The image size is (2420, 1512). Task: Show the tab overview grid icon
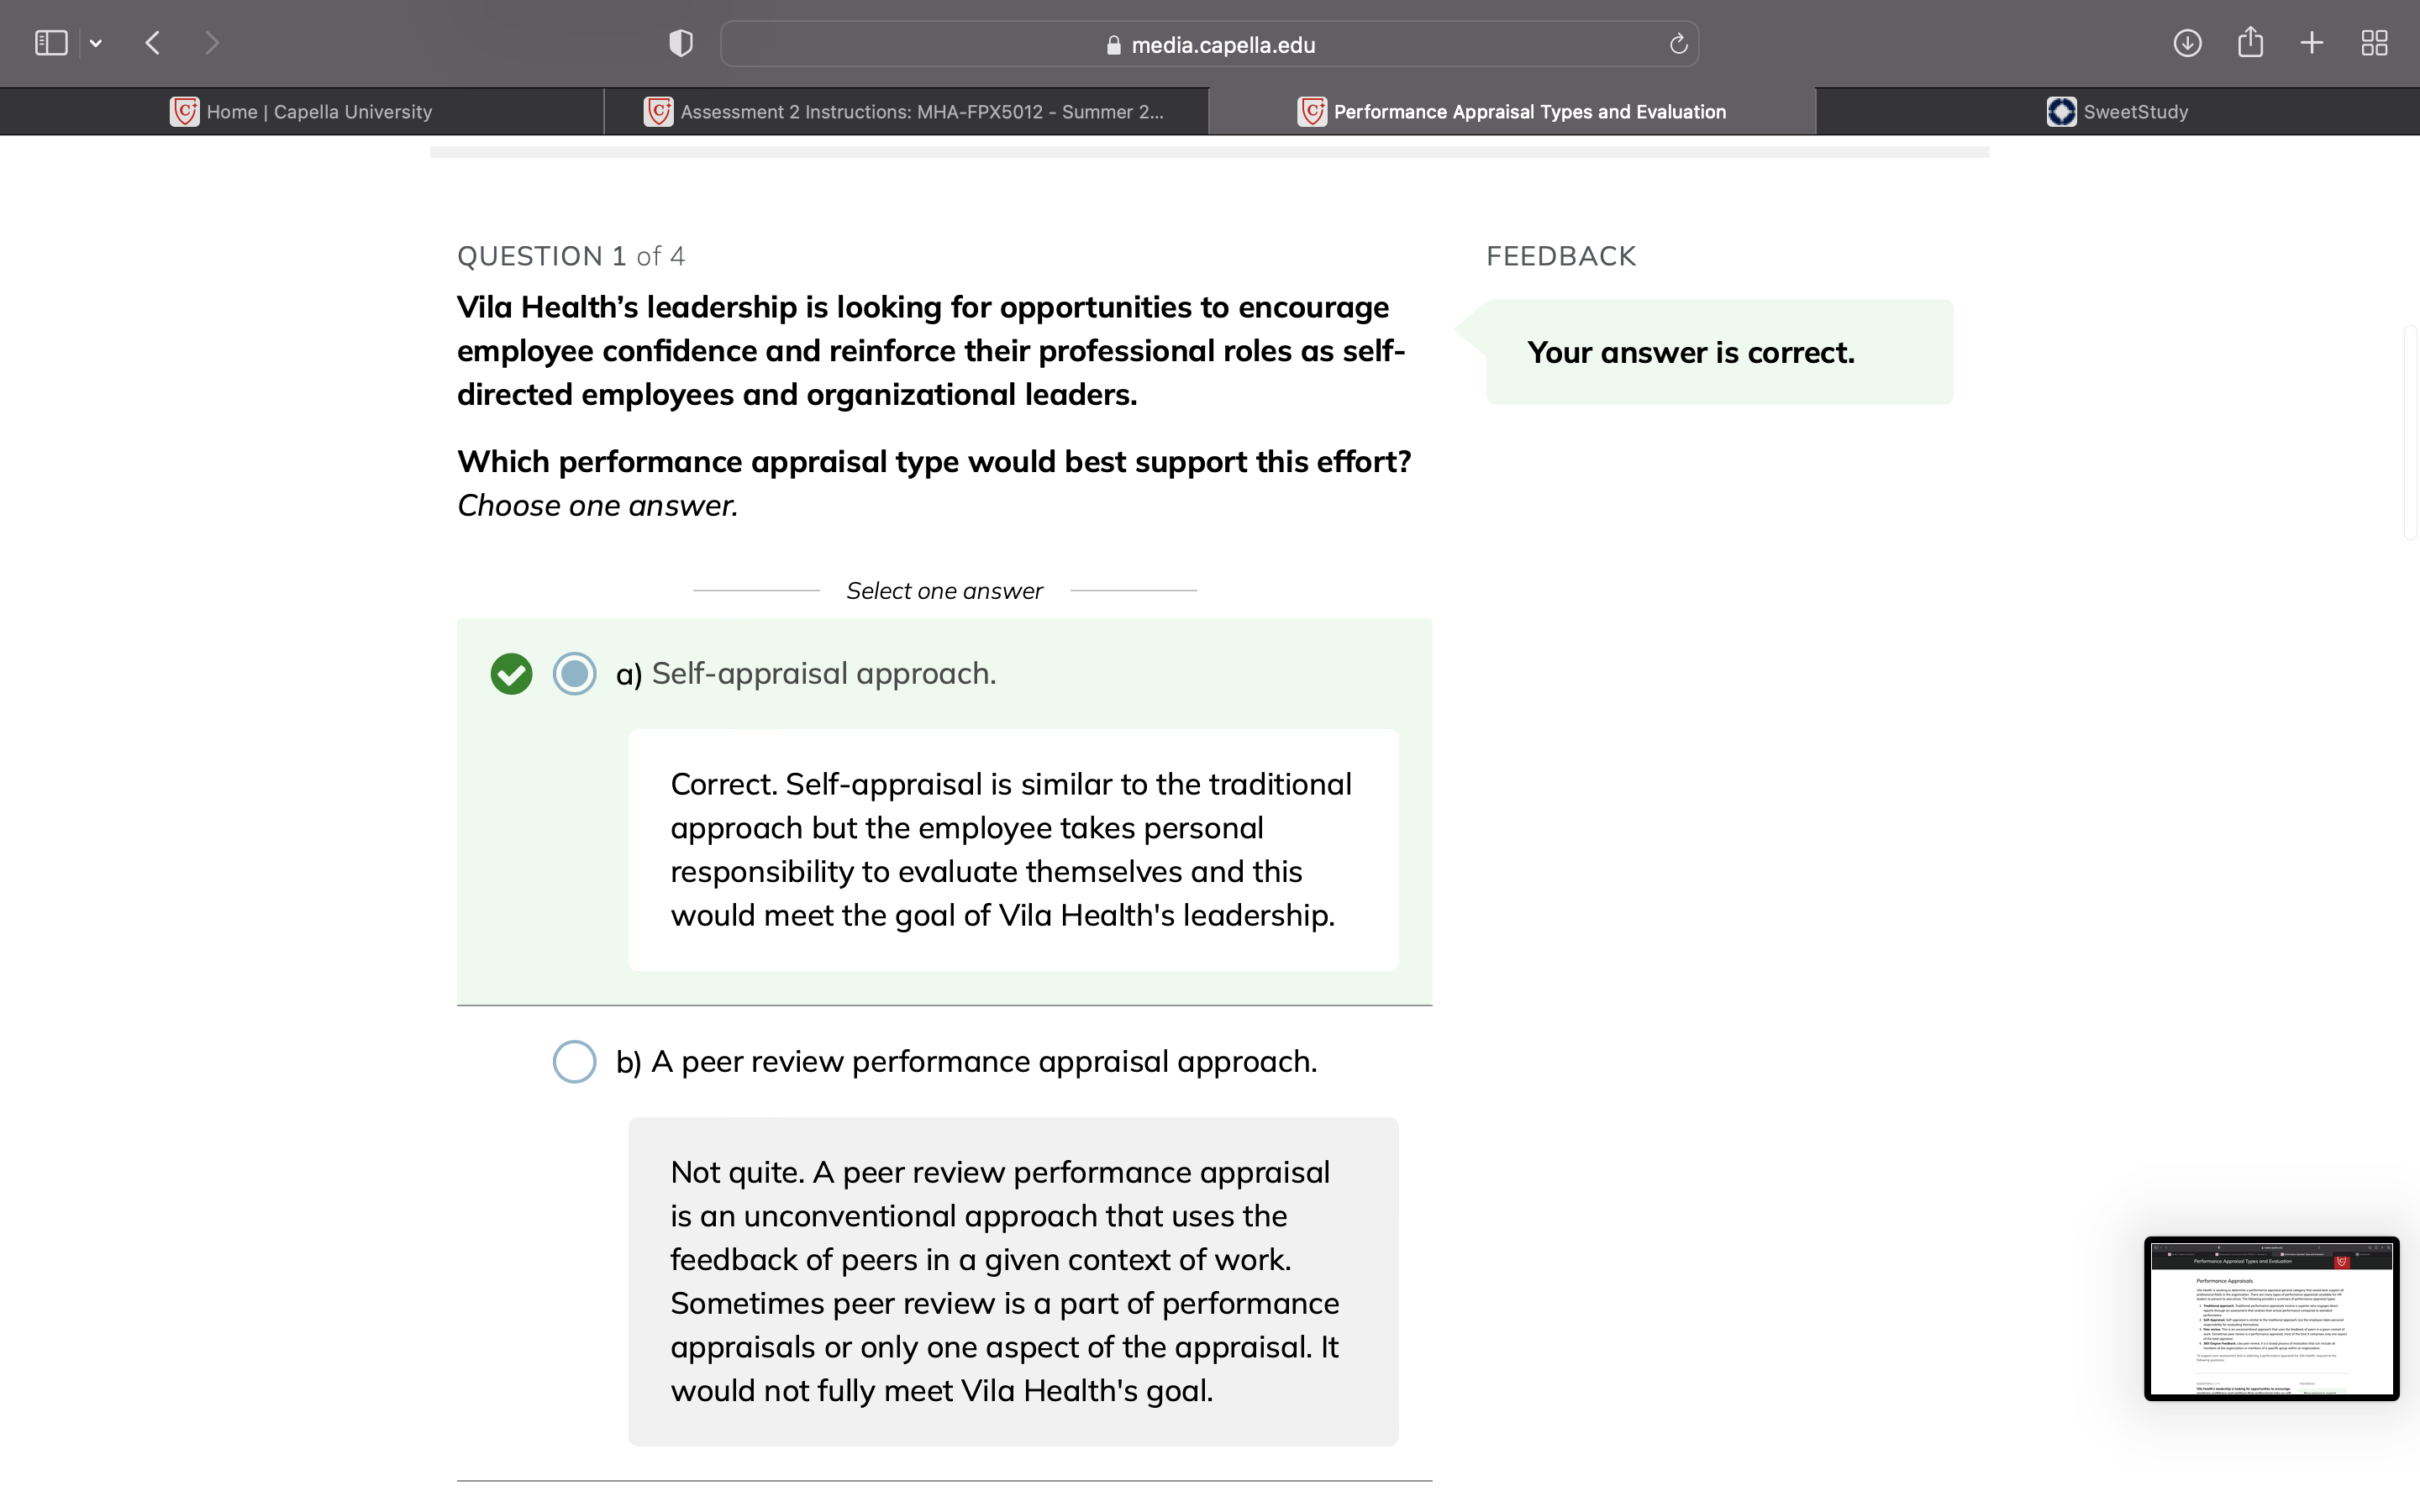click(2374, 43)
